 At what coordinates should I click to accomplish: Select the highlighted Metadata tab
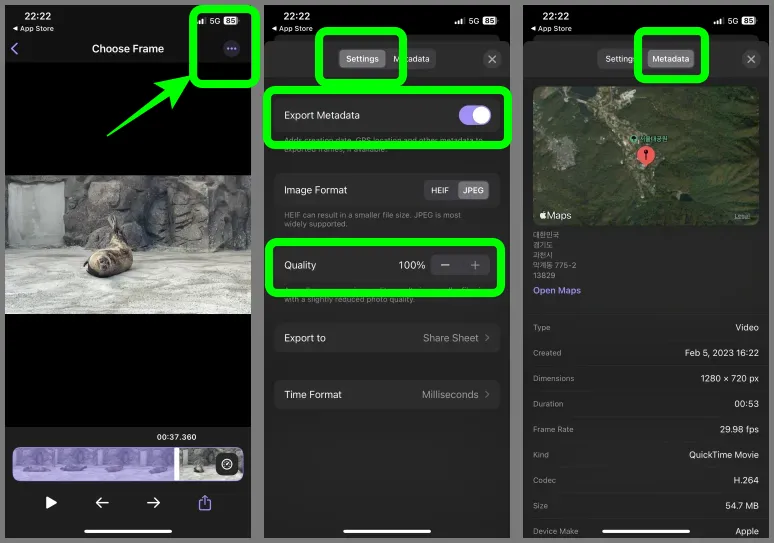(x=670, y=59)
